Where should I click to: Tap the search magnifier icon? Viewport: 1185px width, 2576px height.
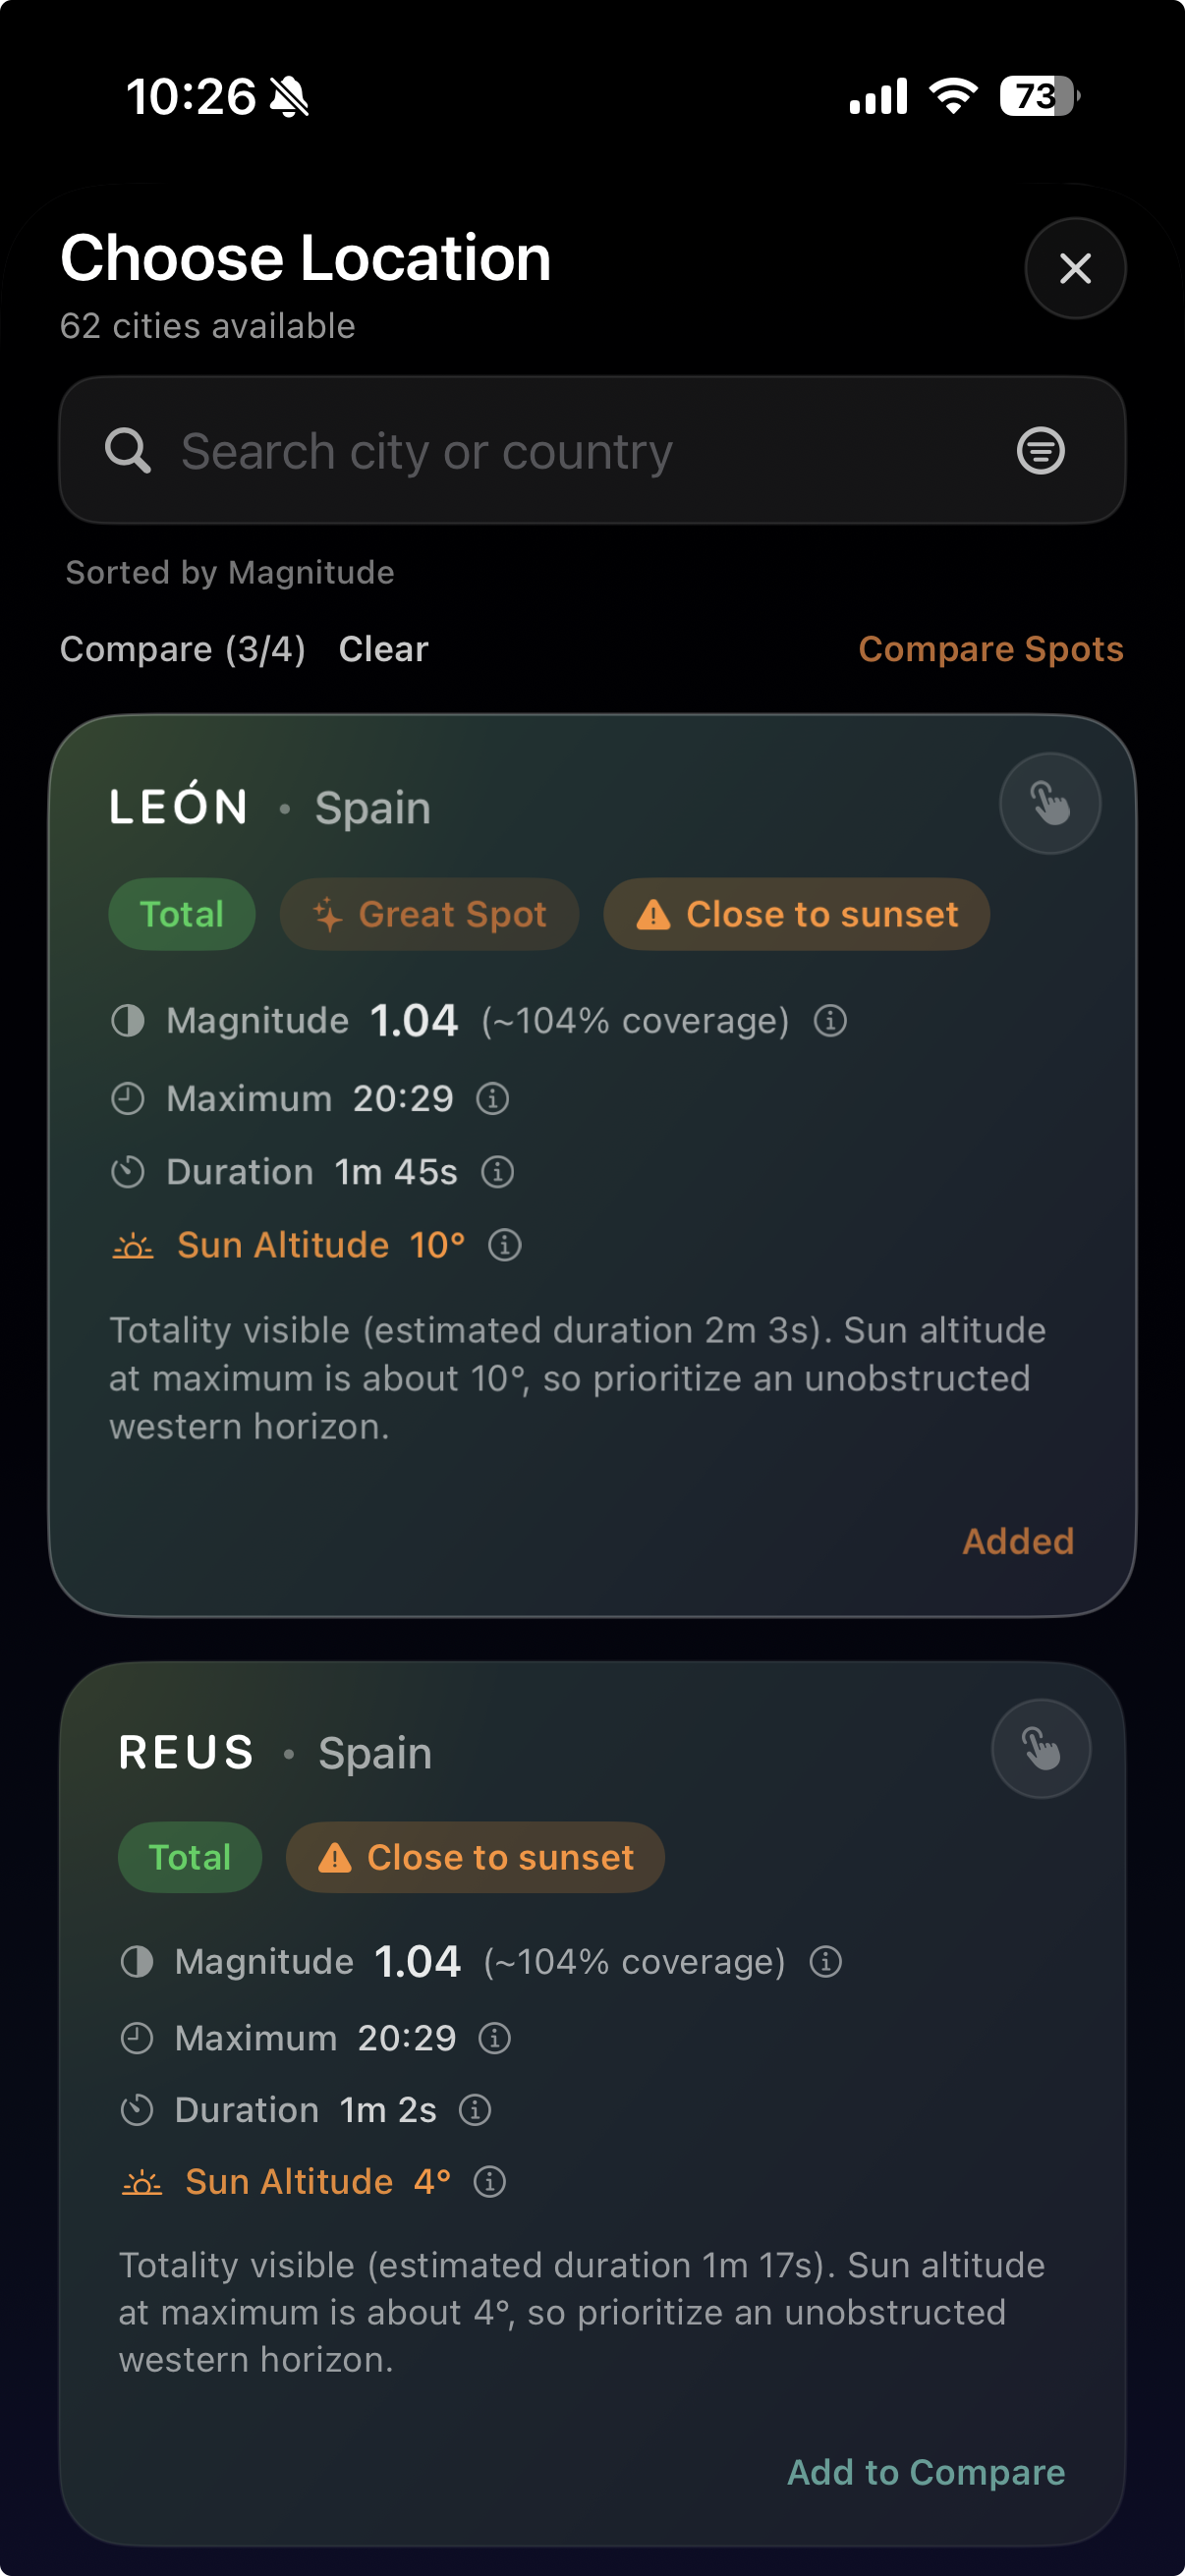pyautogui.click(x=126, y=450)
